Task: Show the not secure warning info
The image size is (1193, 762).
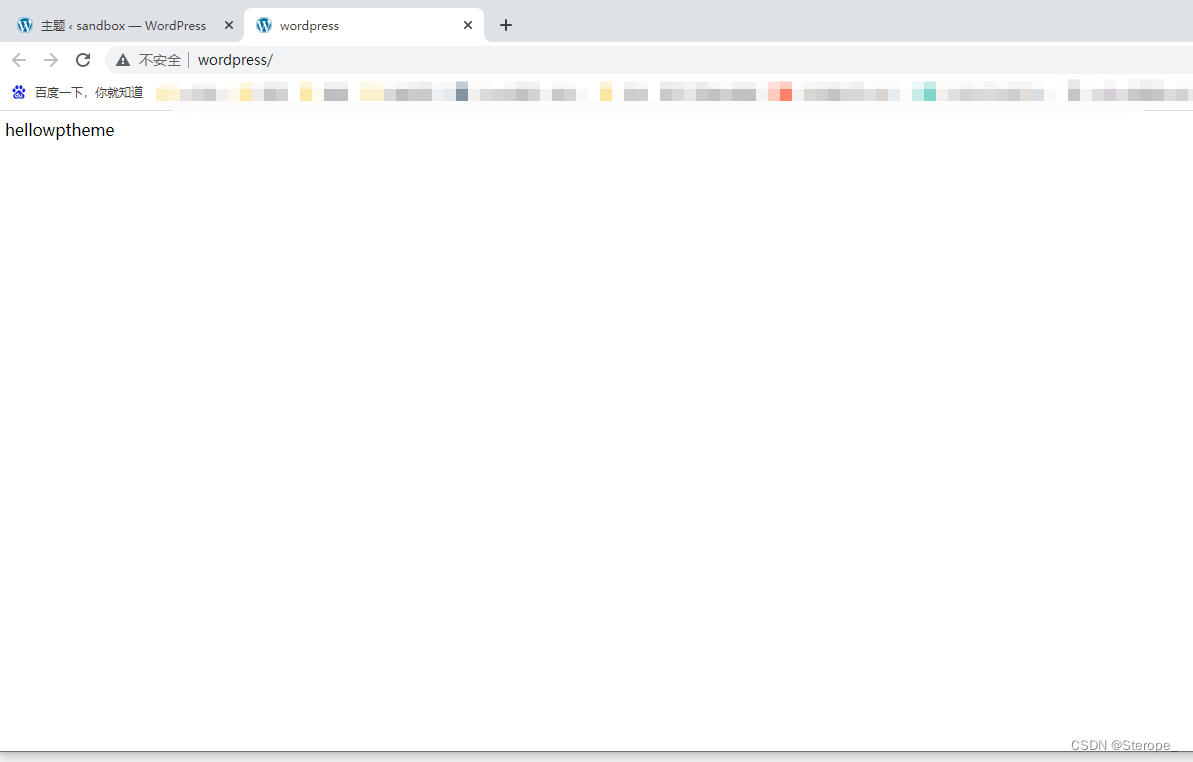Action: tap(122, 60)
